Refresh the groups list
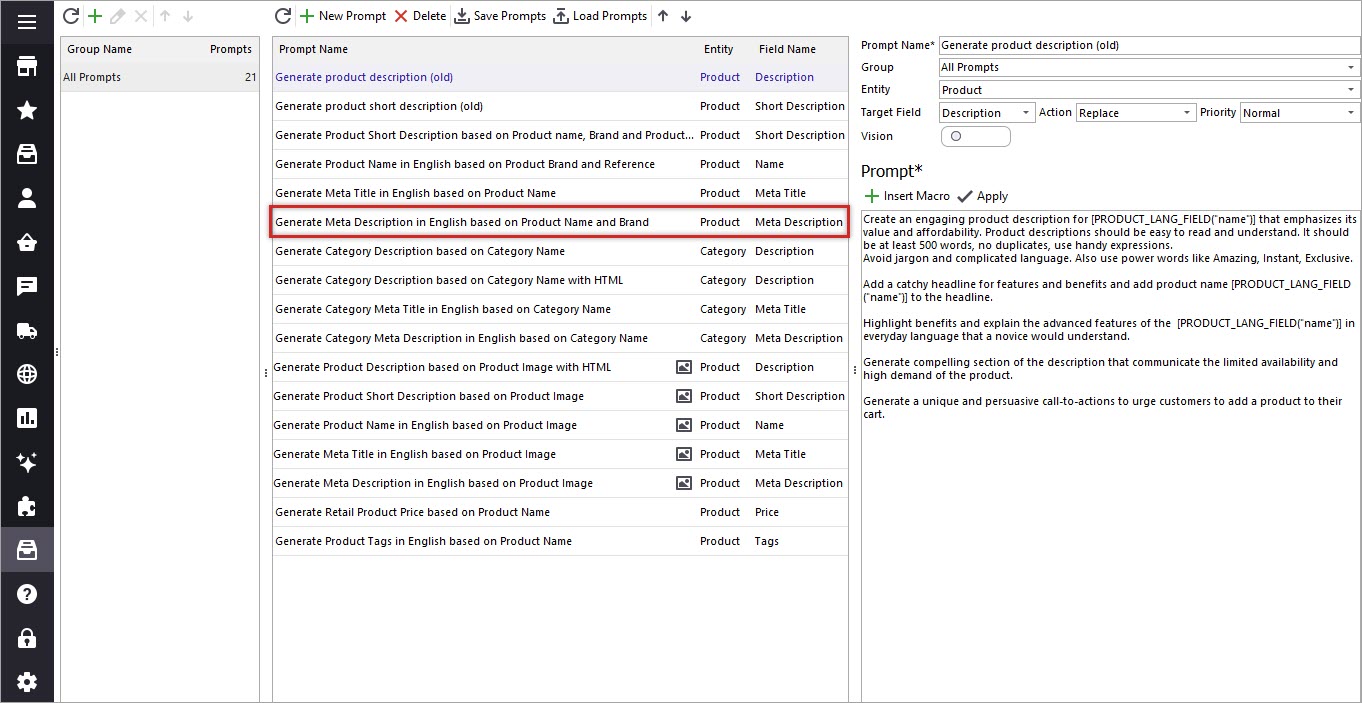Image resolution: width=1362 pixels, height=703 pixels. pyautogui.click(x=71, y=16)
